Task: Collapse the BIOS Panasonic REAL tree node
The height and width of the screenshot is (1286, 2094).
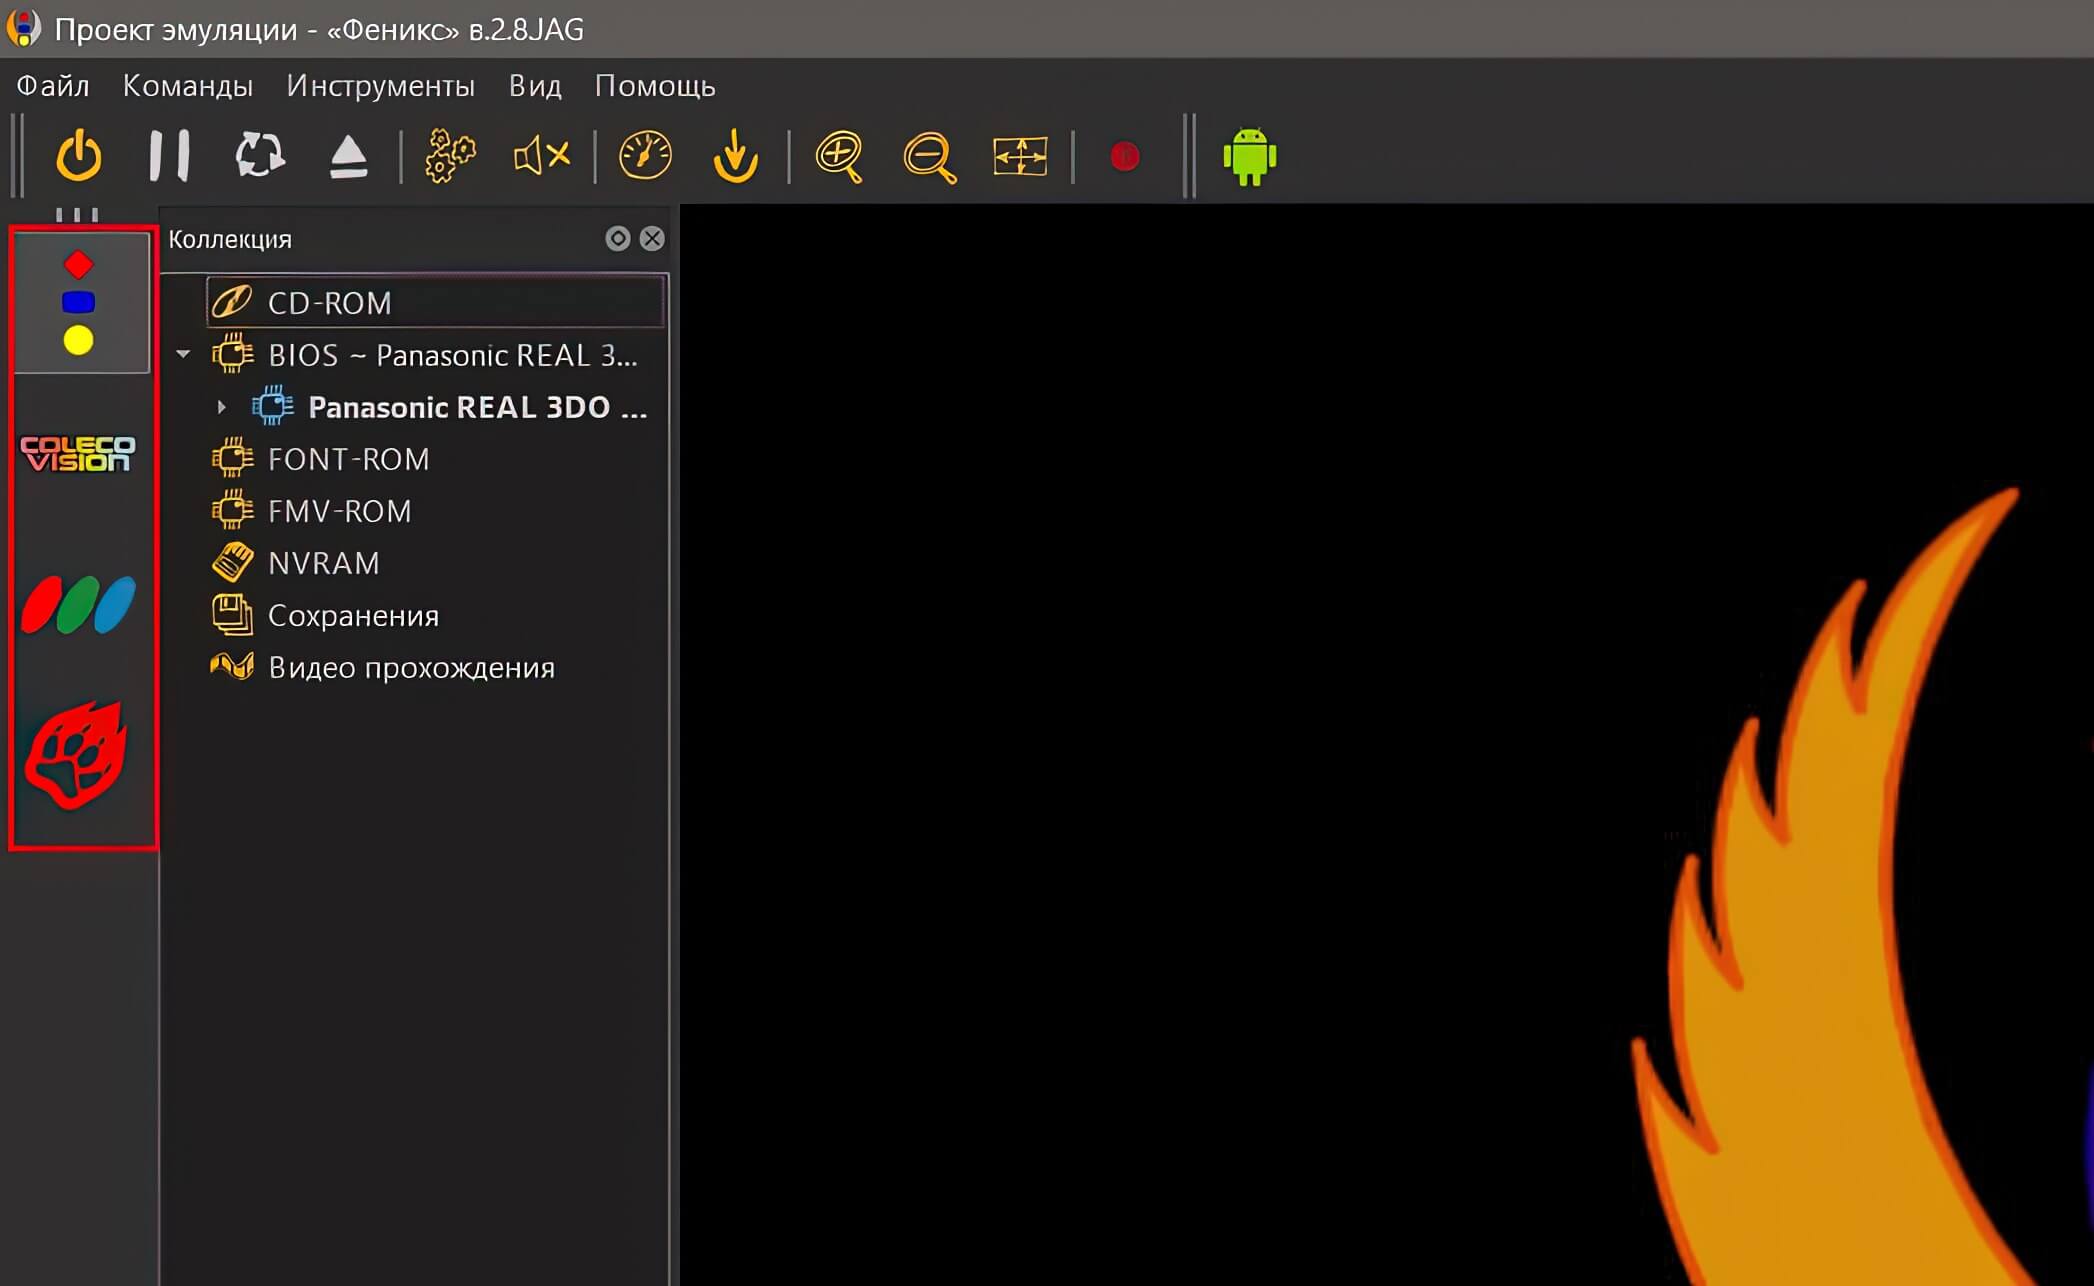Action: pyautogui.click(x=183, y=354)
